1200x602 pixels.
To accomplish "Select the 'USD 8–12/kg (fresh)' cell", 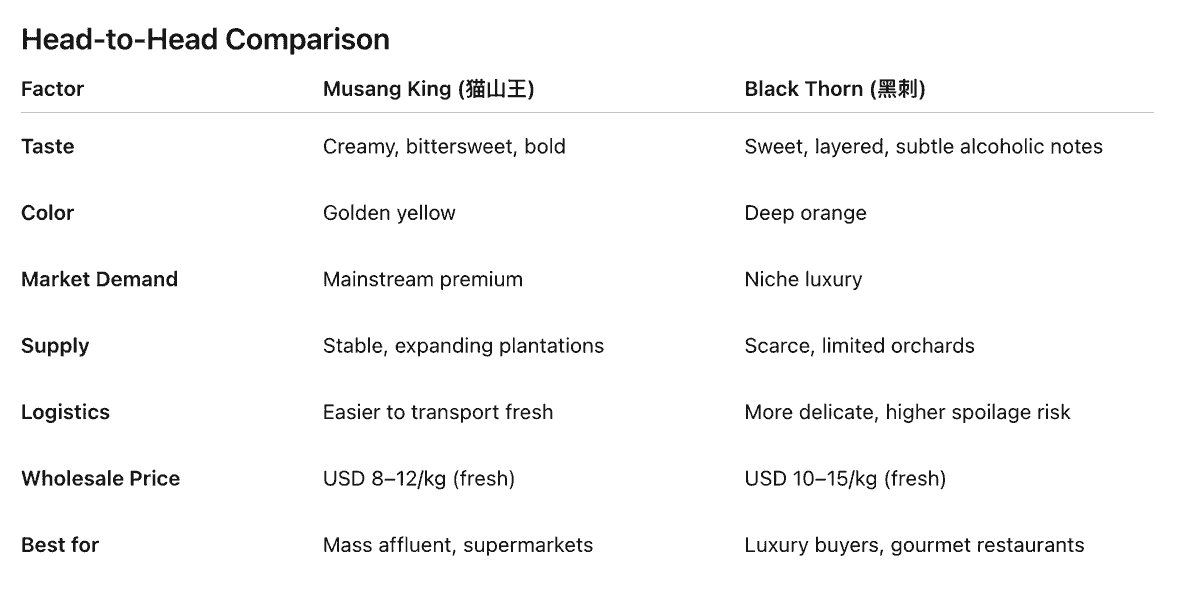I will (x=418, y=479).
